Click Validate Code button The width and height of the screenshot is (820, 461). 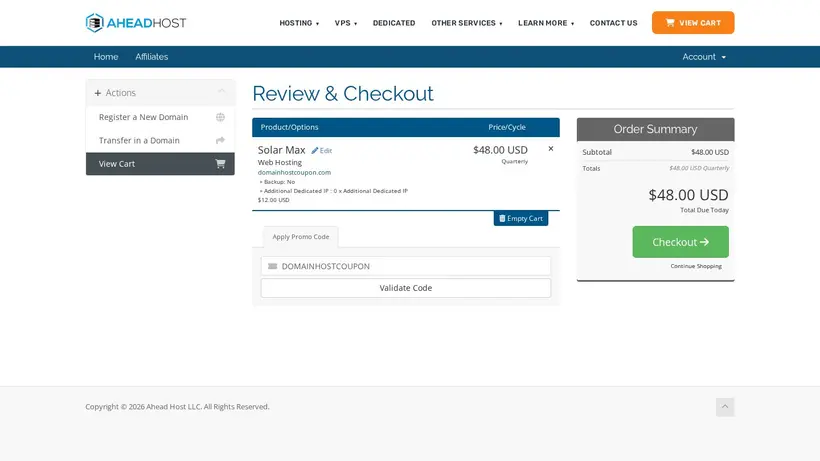pos(406,288)
